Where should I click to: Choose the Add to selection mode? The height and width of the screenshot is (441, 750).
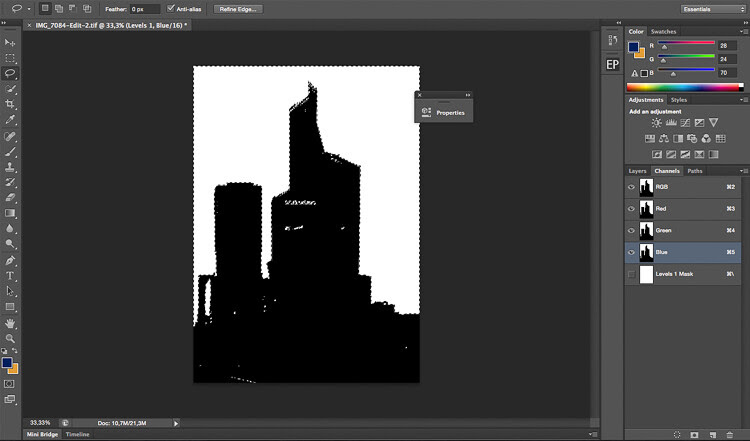(59, 9)
